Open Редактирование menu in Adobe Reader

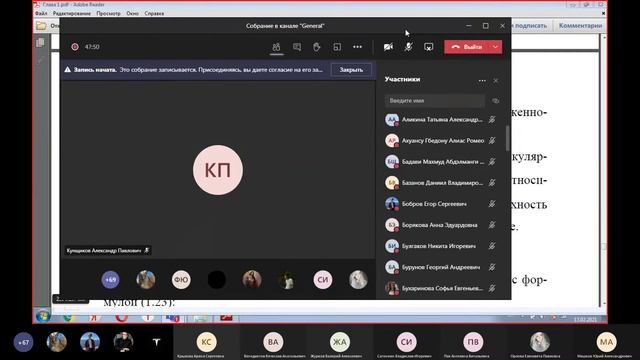[x=72, y=13]
